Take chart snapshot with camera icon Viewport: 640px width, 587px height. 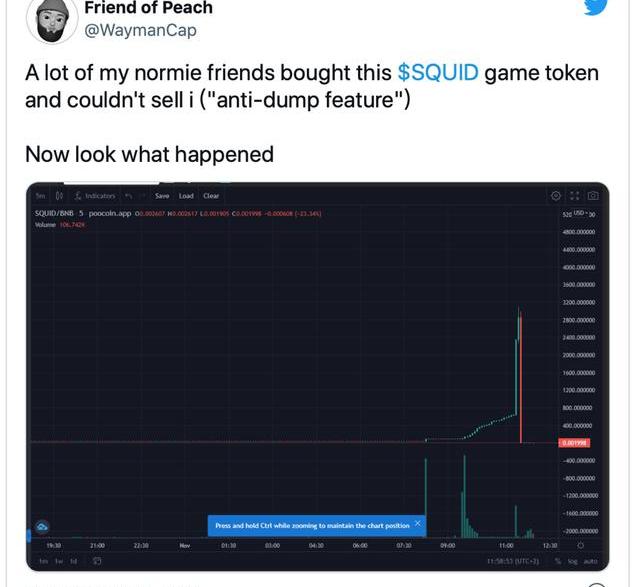(x=593, y=196)
